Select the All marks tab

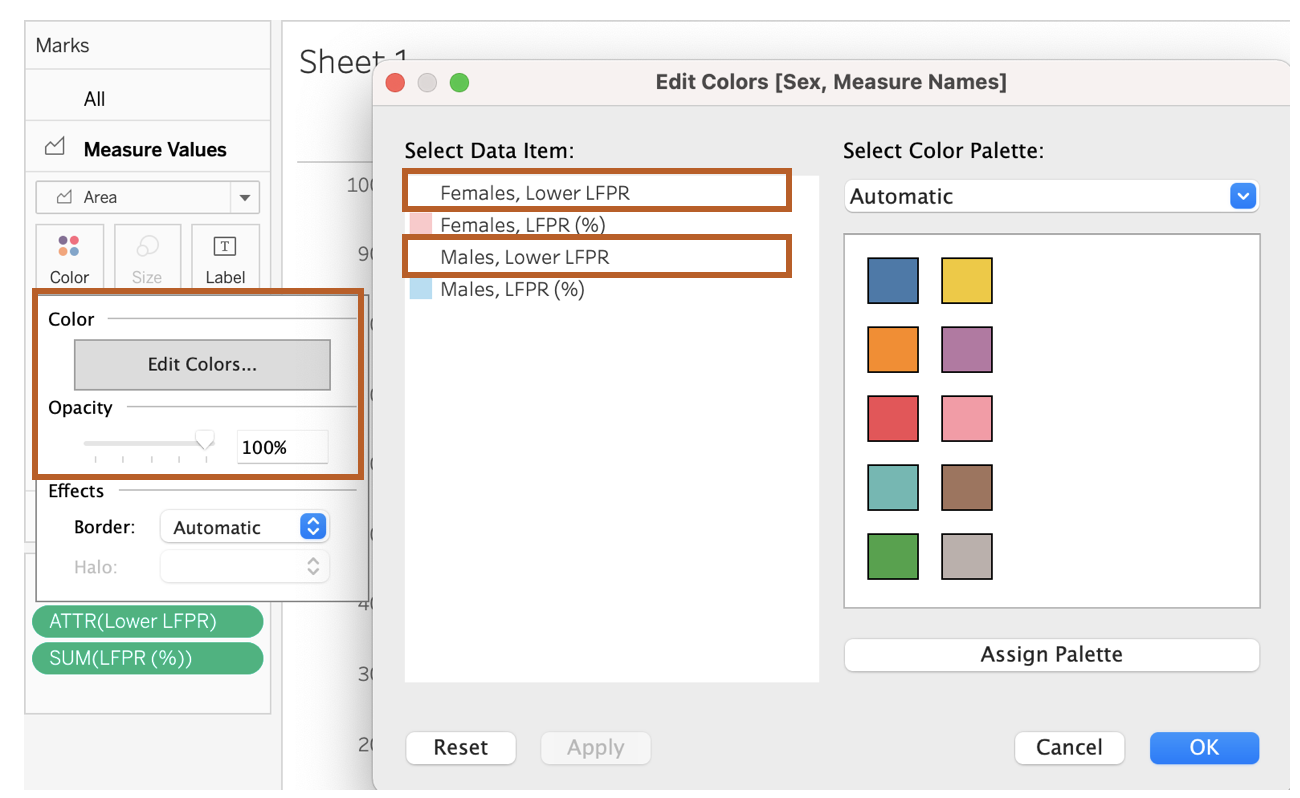point(95,99)
